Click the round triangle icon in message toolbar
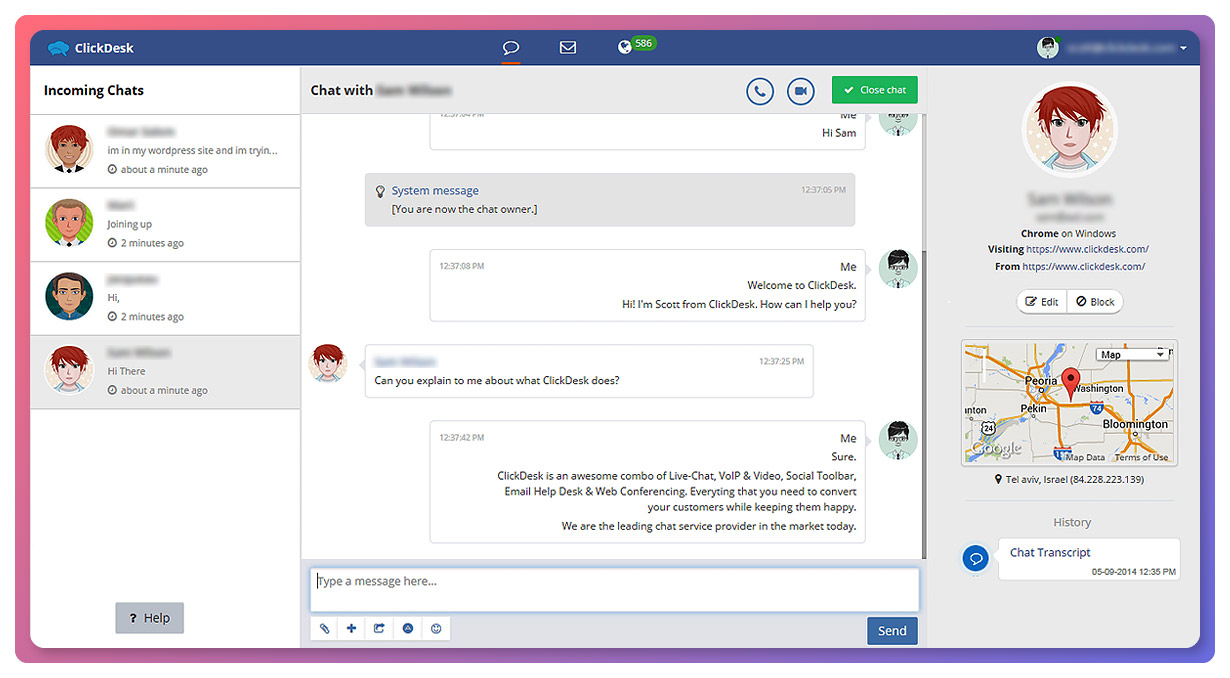 click(408, 629)
